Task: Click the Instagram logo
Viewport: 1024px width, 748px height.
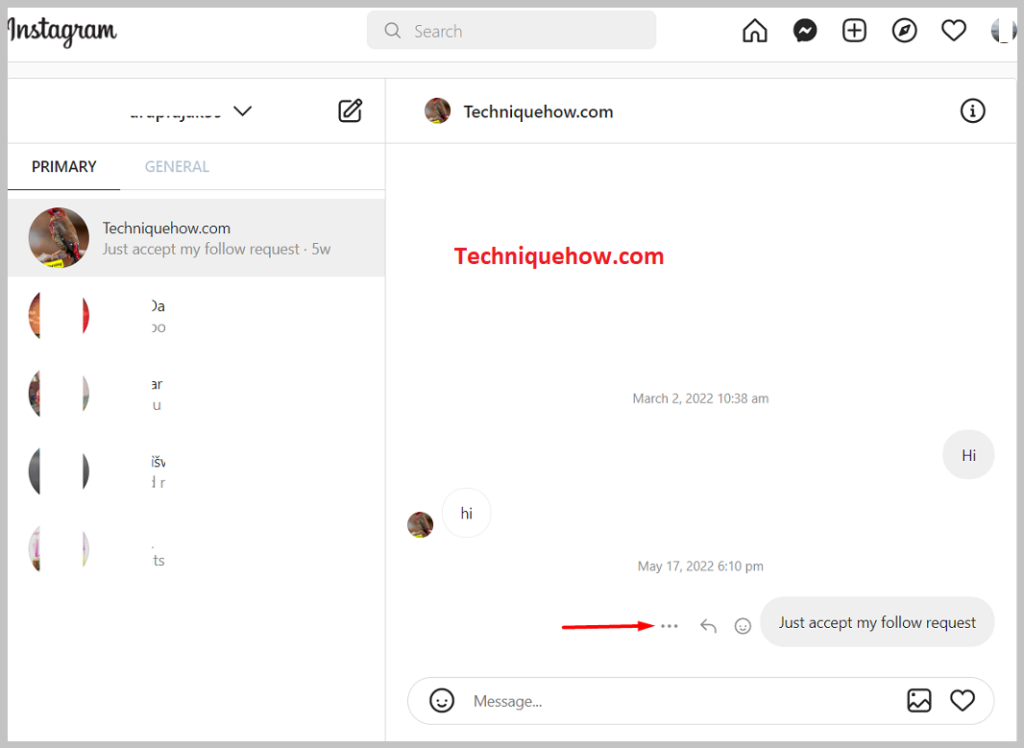Action: 62,31
